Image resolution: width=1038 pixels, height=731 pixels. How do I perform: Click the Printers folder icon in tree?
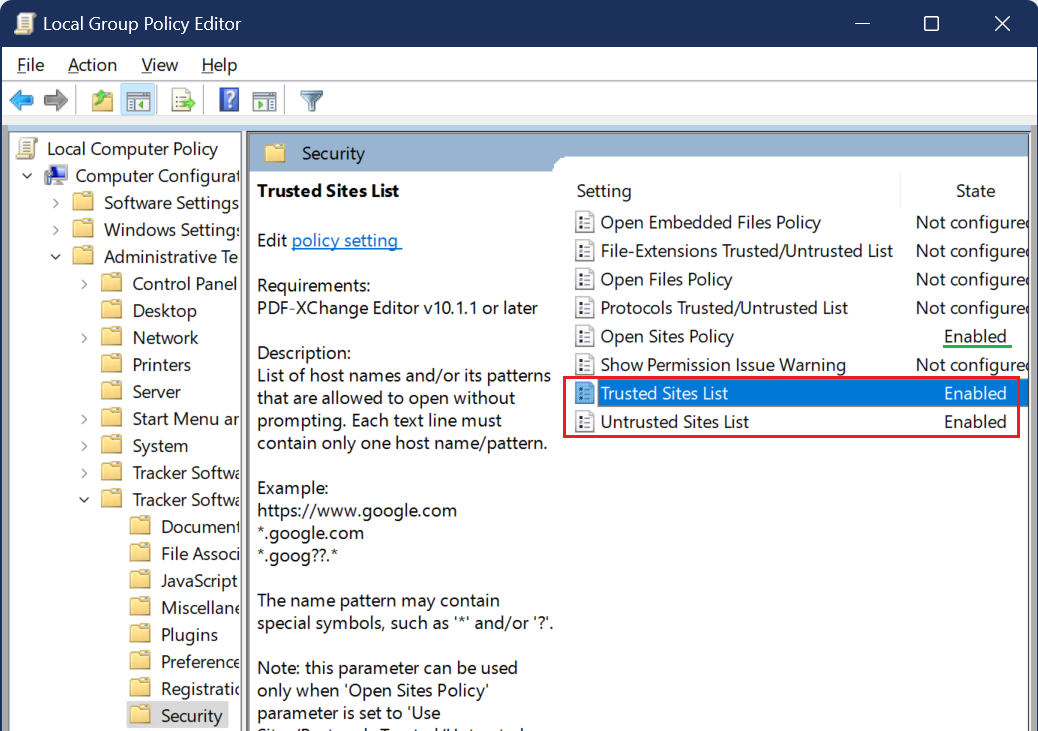click(x=111, y=364)
